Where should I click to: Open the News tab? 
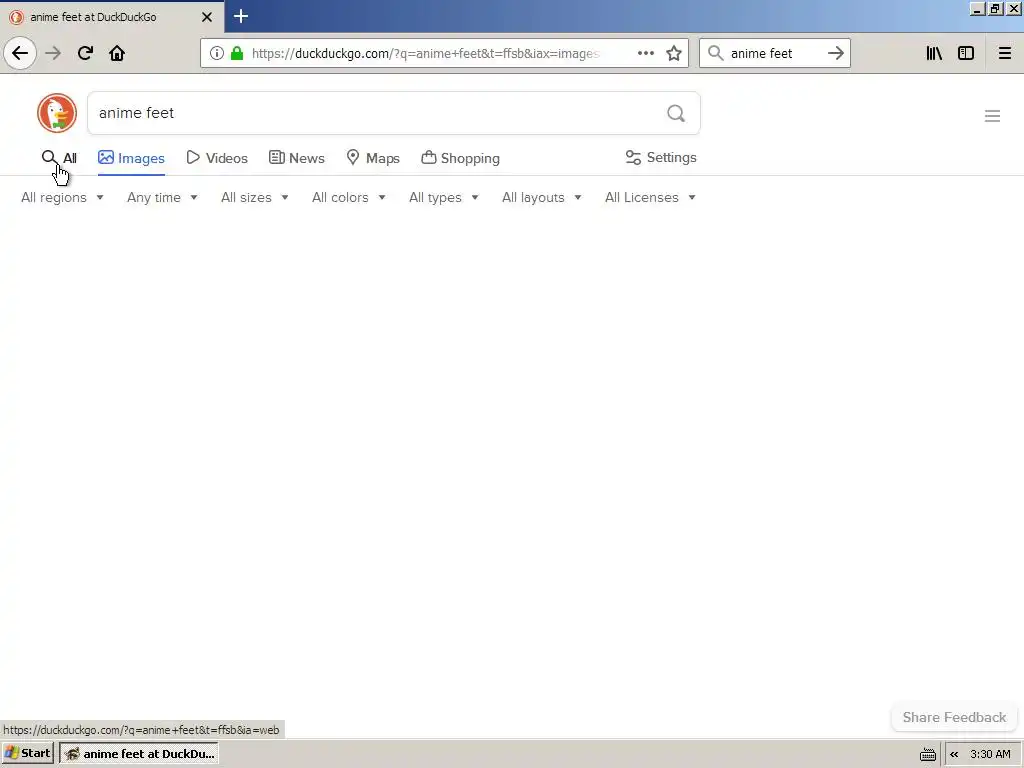[x=296, y=158]
